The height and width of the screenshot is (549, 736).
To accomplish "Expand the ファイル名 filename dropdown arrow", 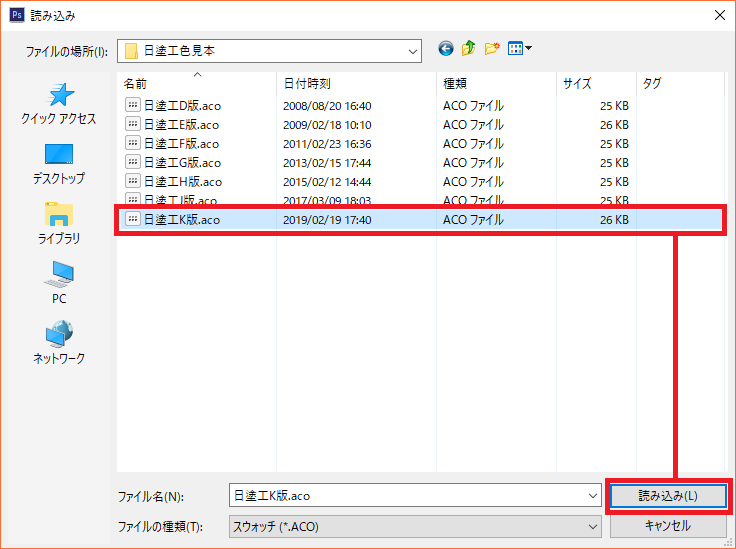I will pyautogui.click(x=592, y=496).
